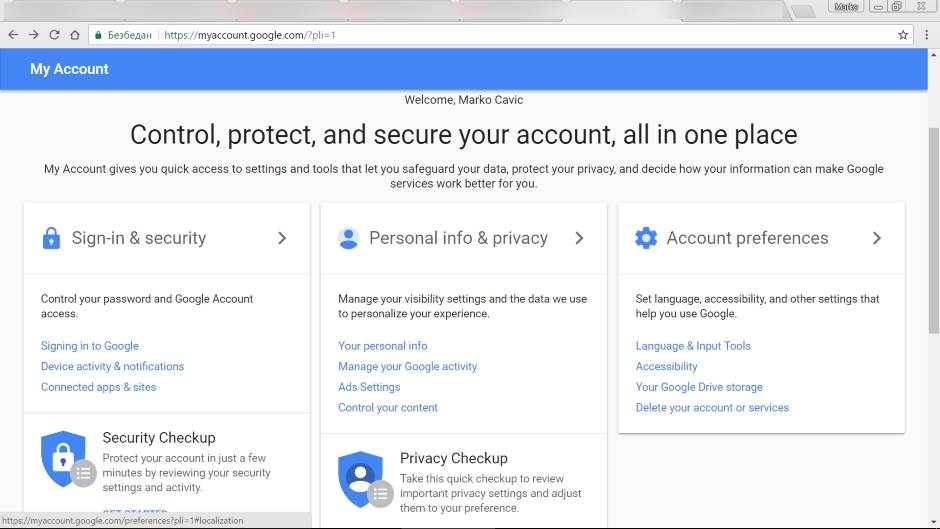Go to the browser home page

tap(74, 35)
